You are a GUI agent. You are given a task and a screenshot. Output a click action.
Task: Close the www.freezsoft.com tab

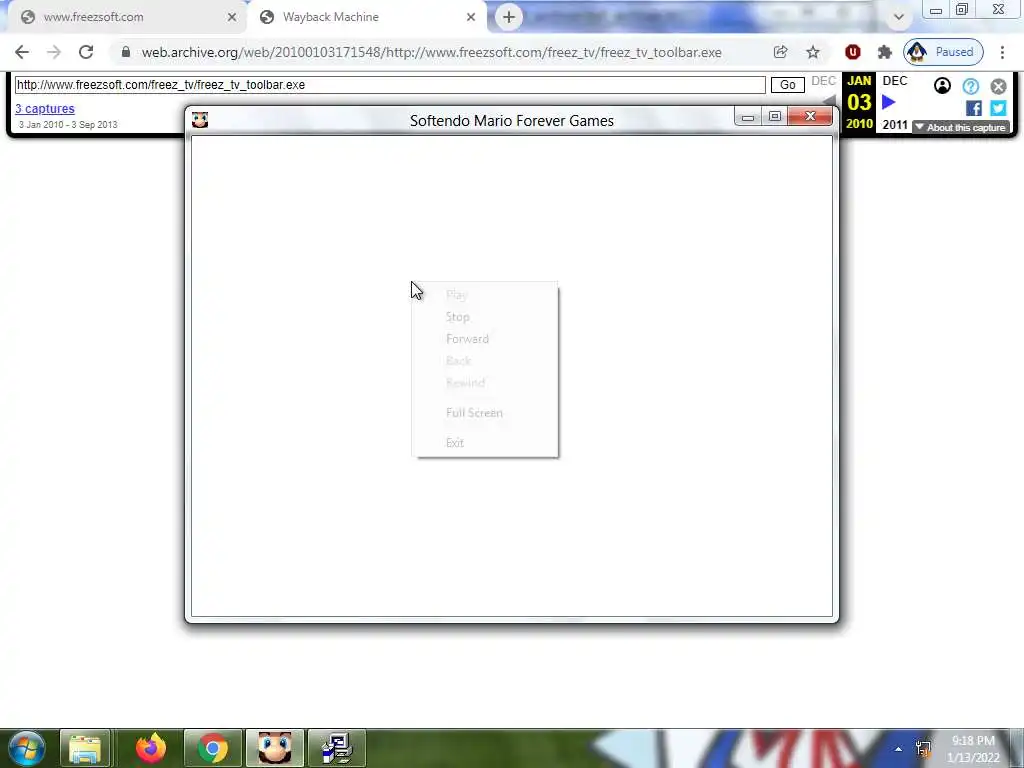click(x=232, y=18)
